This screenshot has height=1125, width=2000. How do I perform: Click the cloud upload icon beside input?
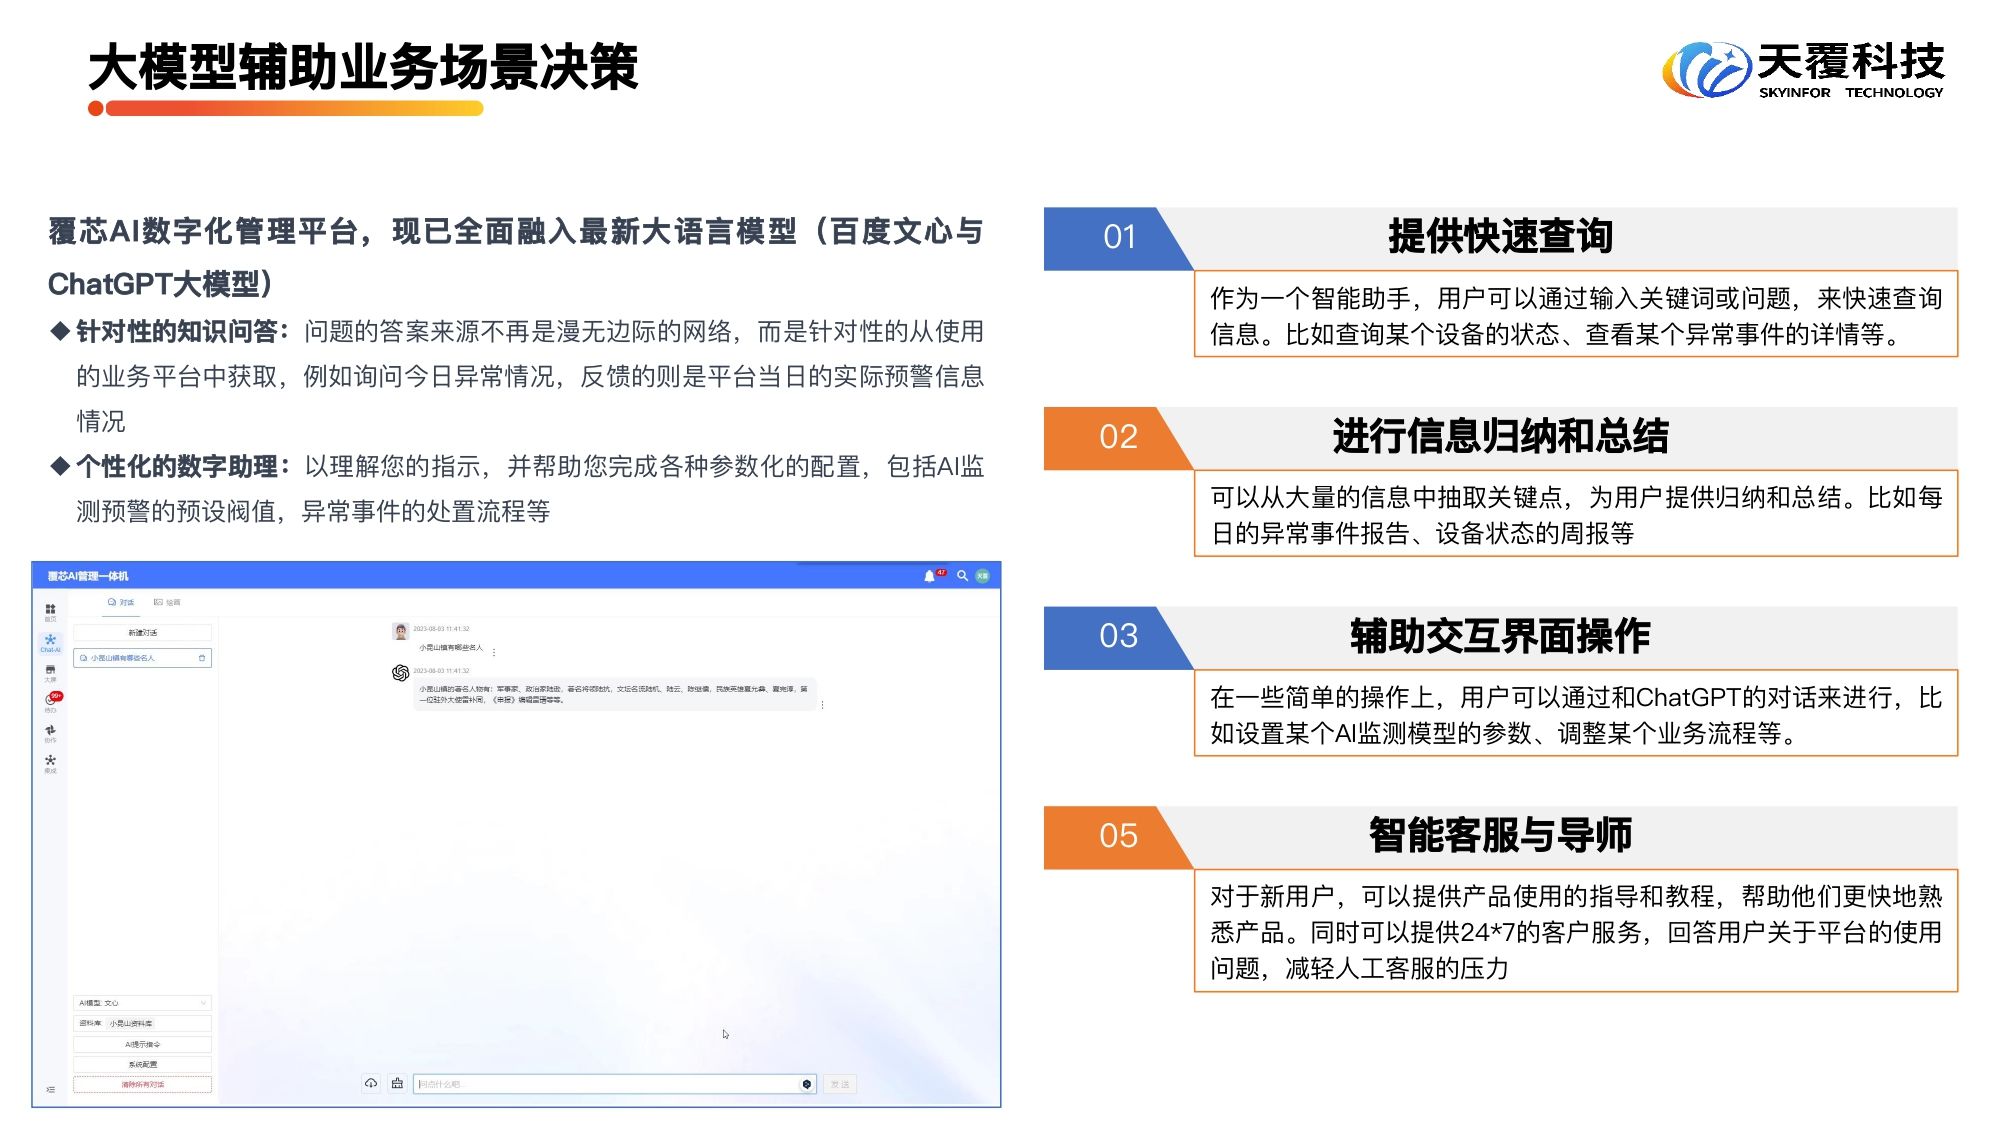pos(371,1083)
